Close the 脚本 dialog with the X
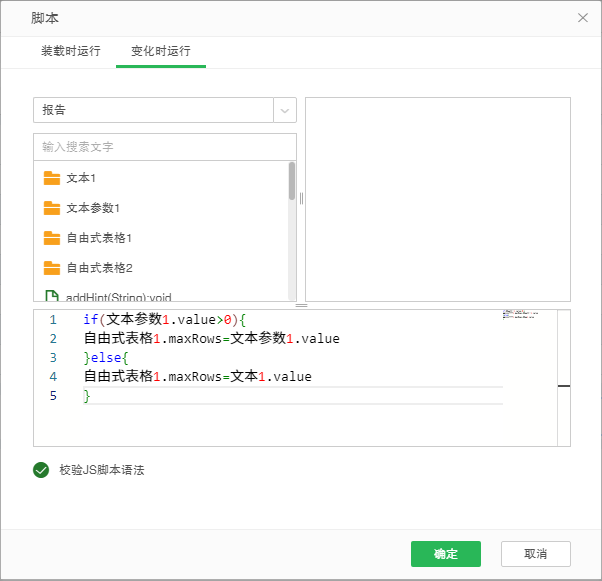602x581 pixels. click(x=583, y=18)
